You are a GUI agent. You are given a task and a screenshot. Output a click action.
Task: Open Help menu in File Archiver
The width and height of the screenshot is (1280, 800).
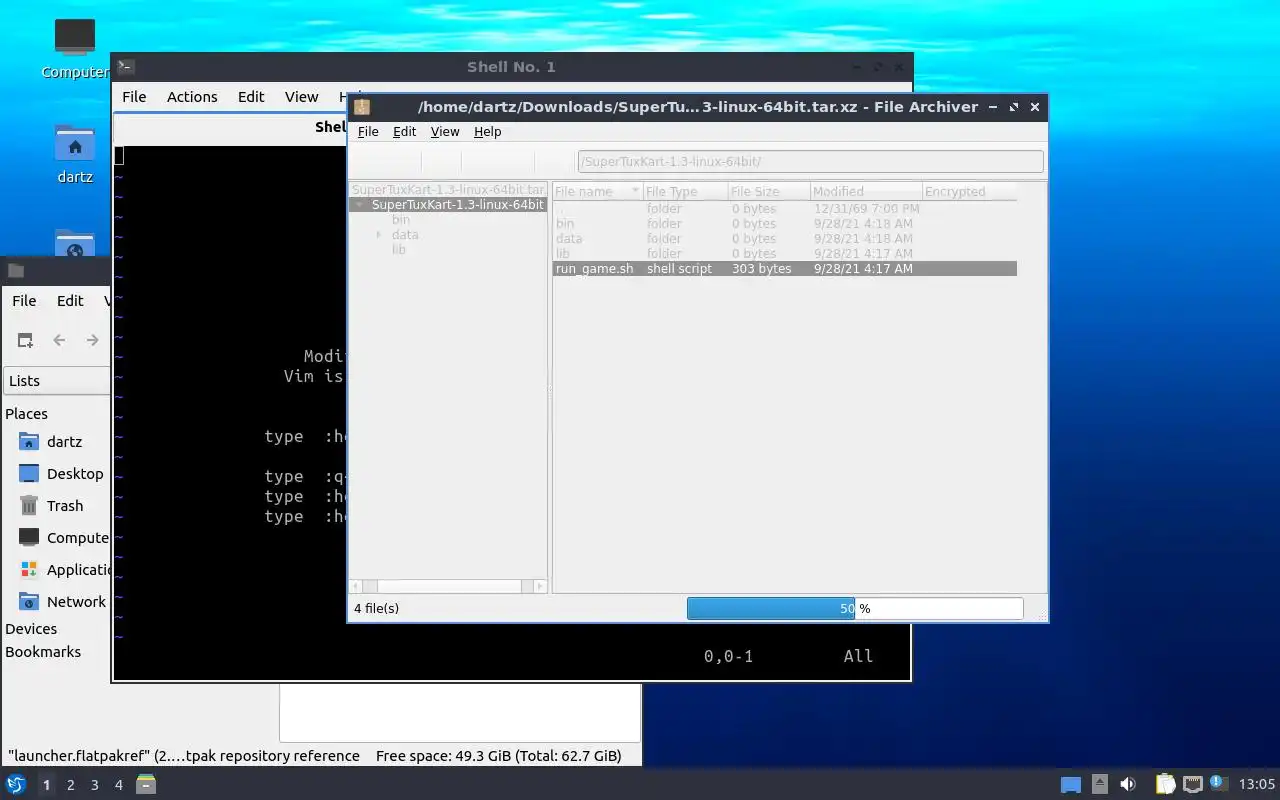coord(487,131)
